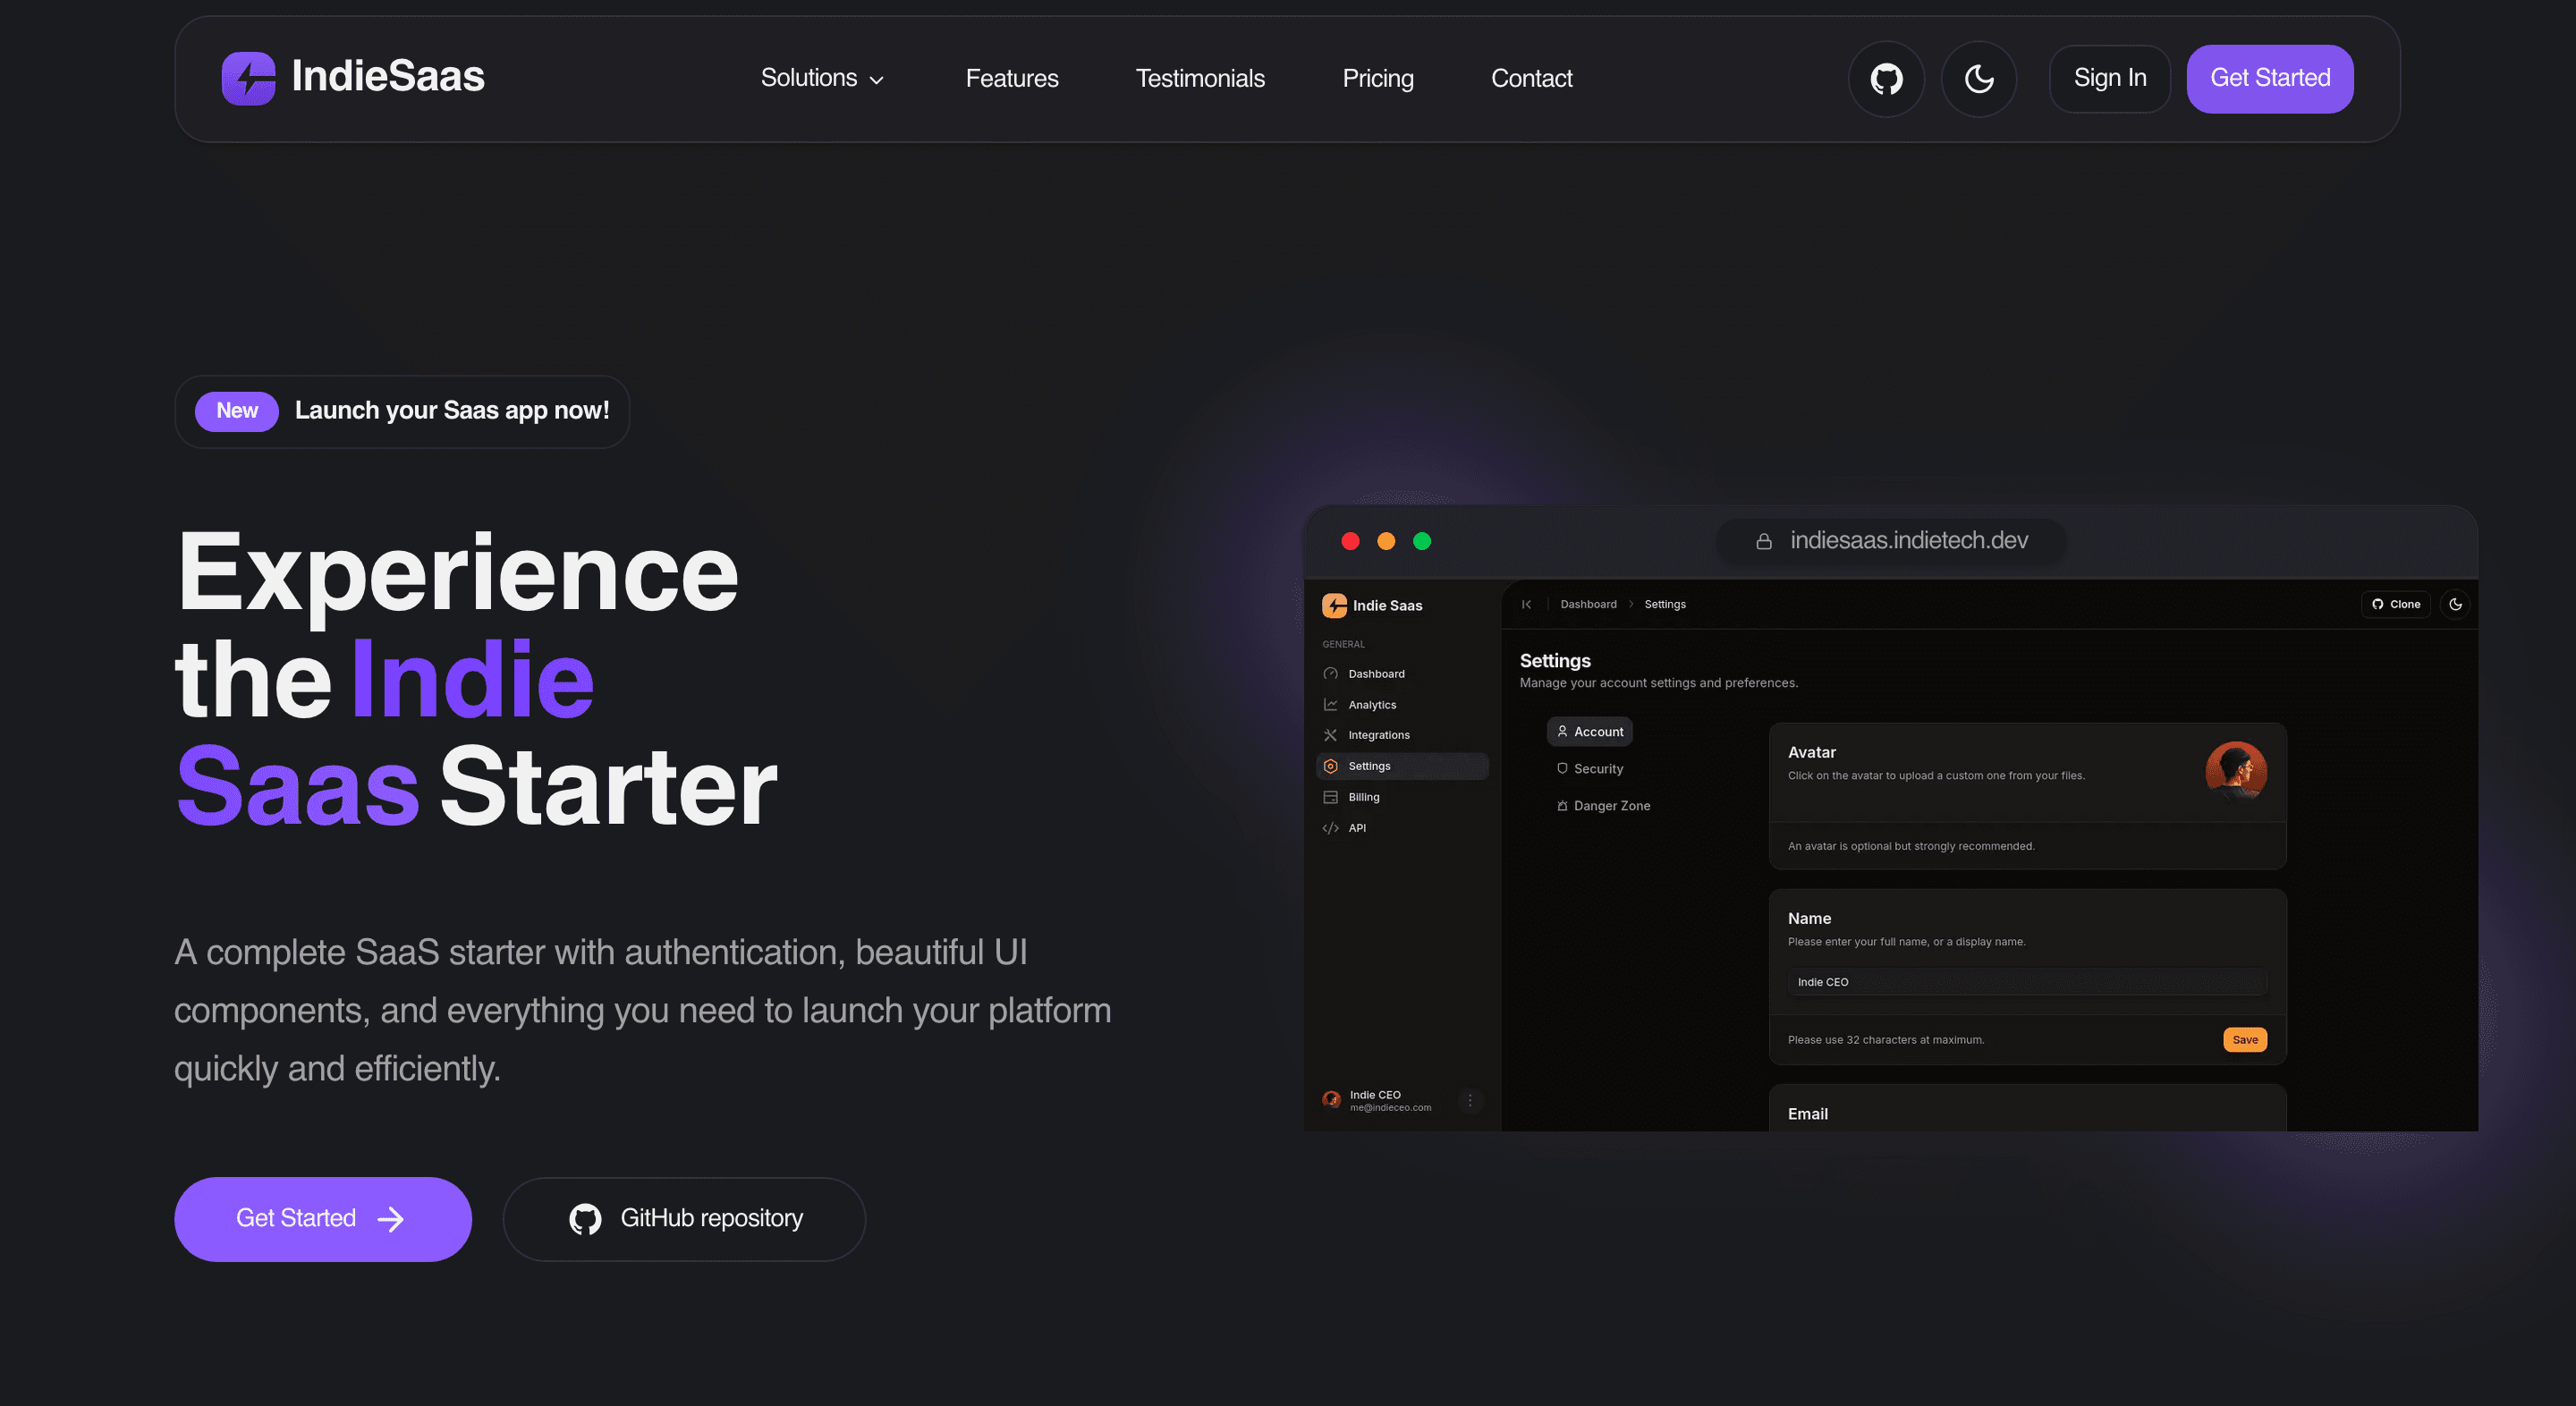Image resolution: width=2576 pixels, height=1406 pixels.
Task: Click the Pricing navigation item
Action: 1378,78
